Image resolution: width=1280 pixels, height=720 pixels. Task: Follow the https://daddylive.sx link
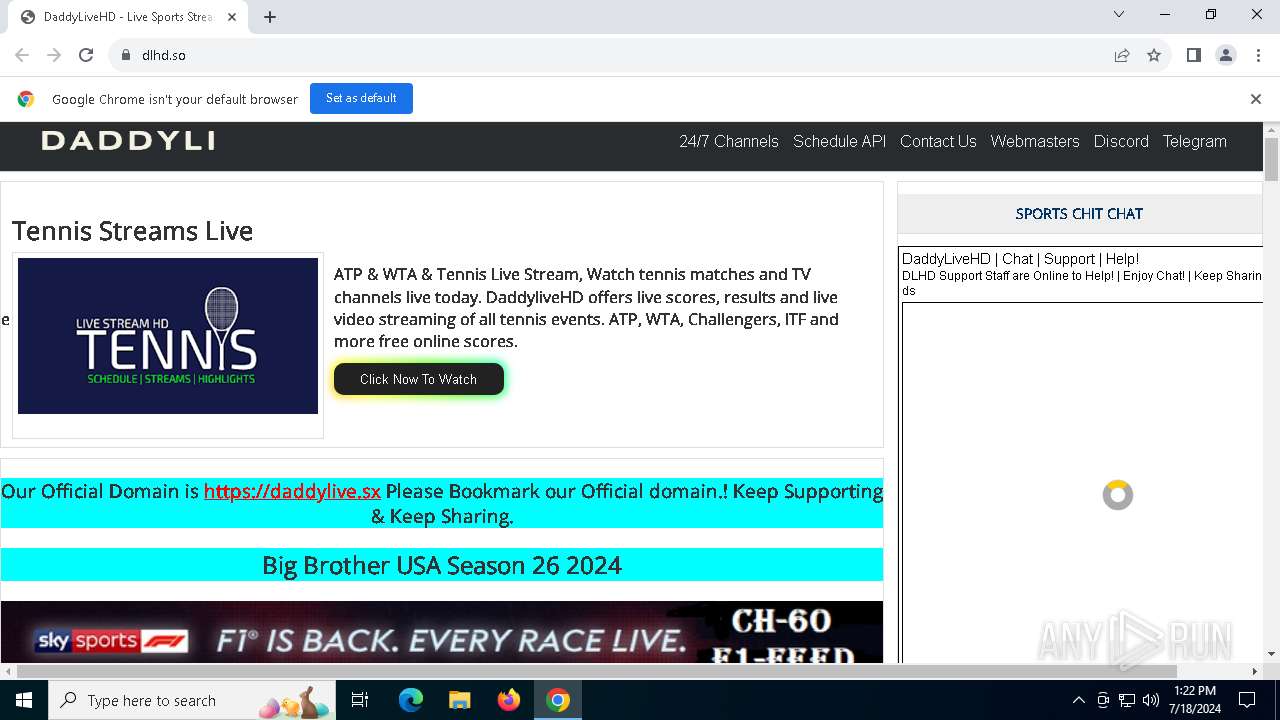[x=292, y=491]
